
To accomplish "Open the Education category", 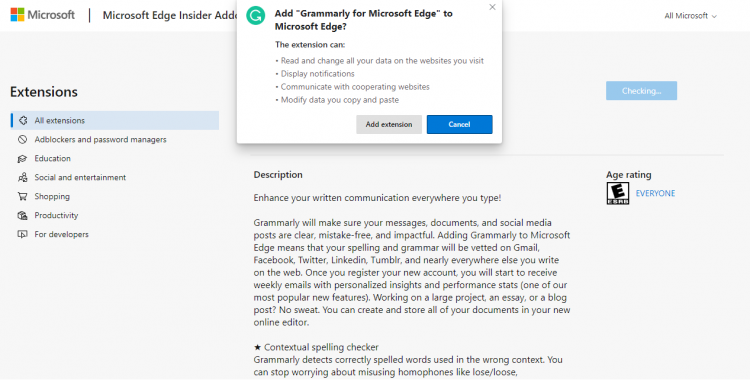I will (x=53, y=158).
